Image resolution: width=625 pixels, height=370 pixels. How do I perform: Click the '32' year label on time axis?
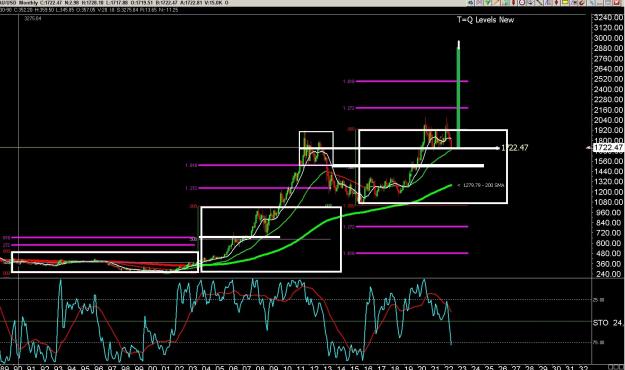tap(583, 367)
